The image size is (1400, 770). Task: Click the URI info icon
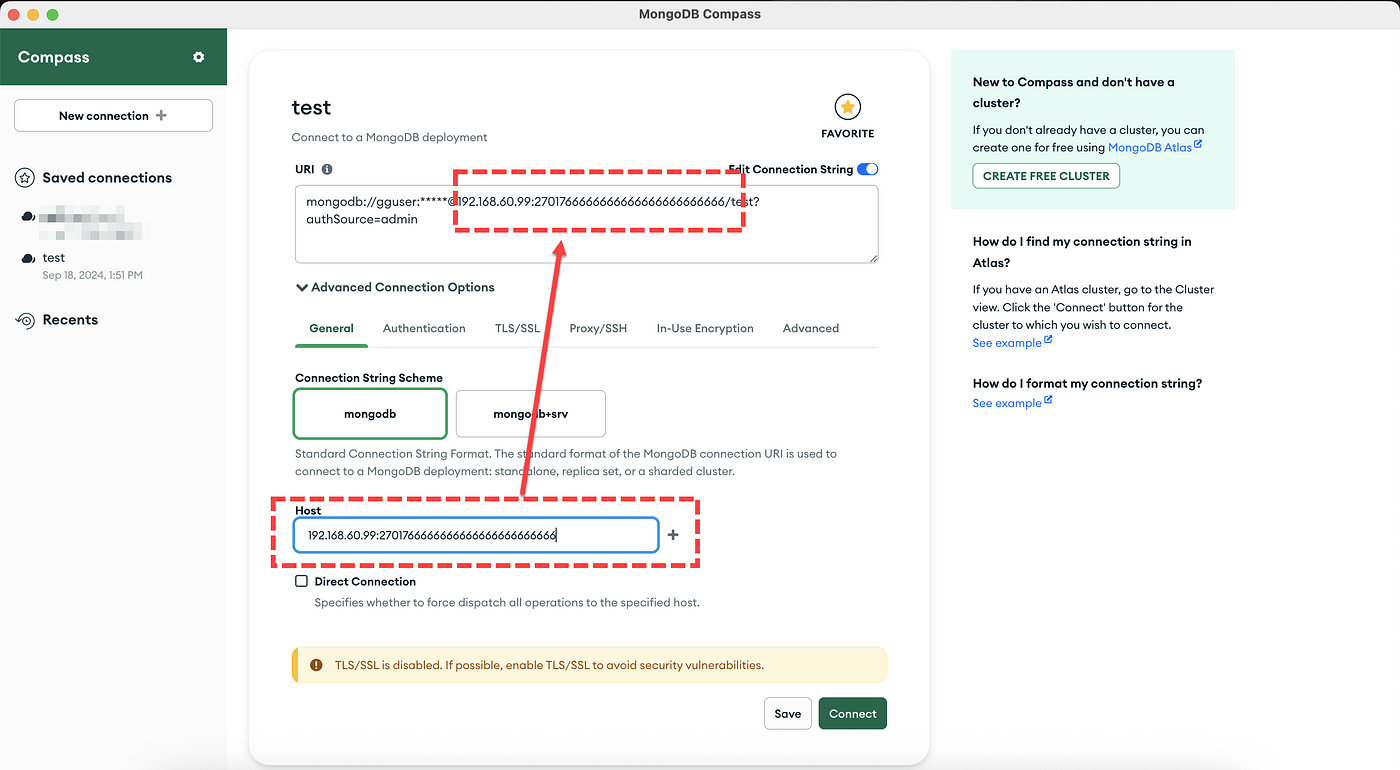pyautogui.click(x=327, y=170)
